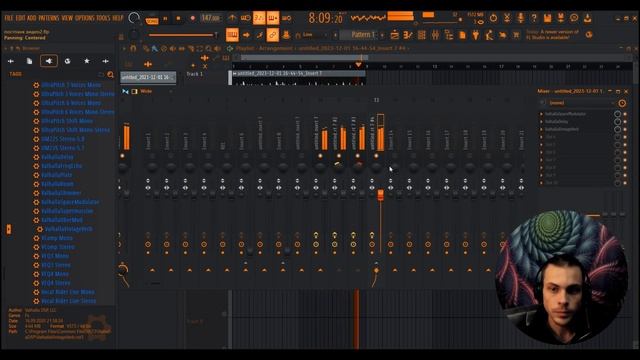Select VEQ3 Stereo in the browser list
This screenshot has height=360, width=640.
click(x=56, y=265)
